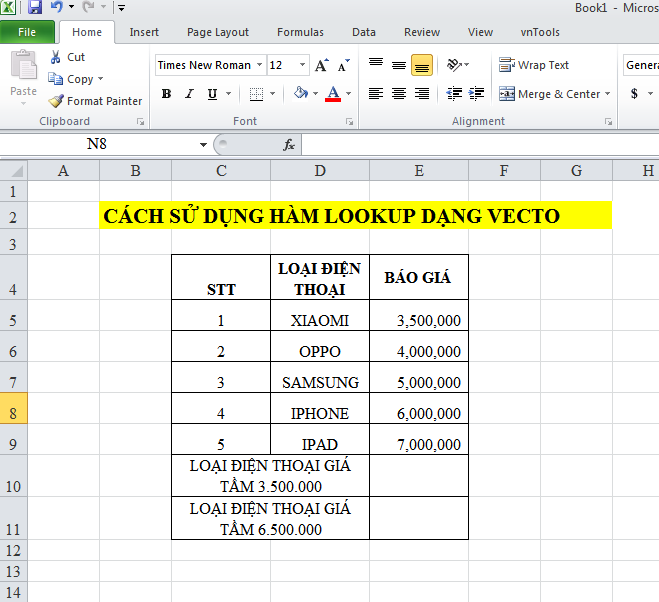659x602 pixels.
Task: Switch to the Page Layout tab
Action: [x=218, y=32]
